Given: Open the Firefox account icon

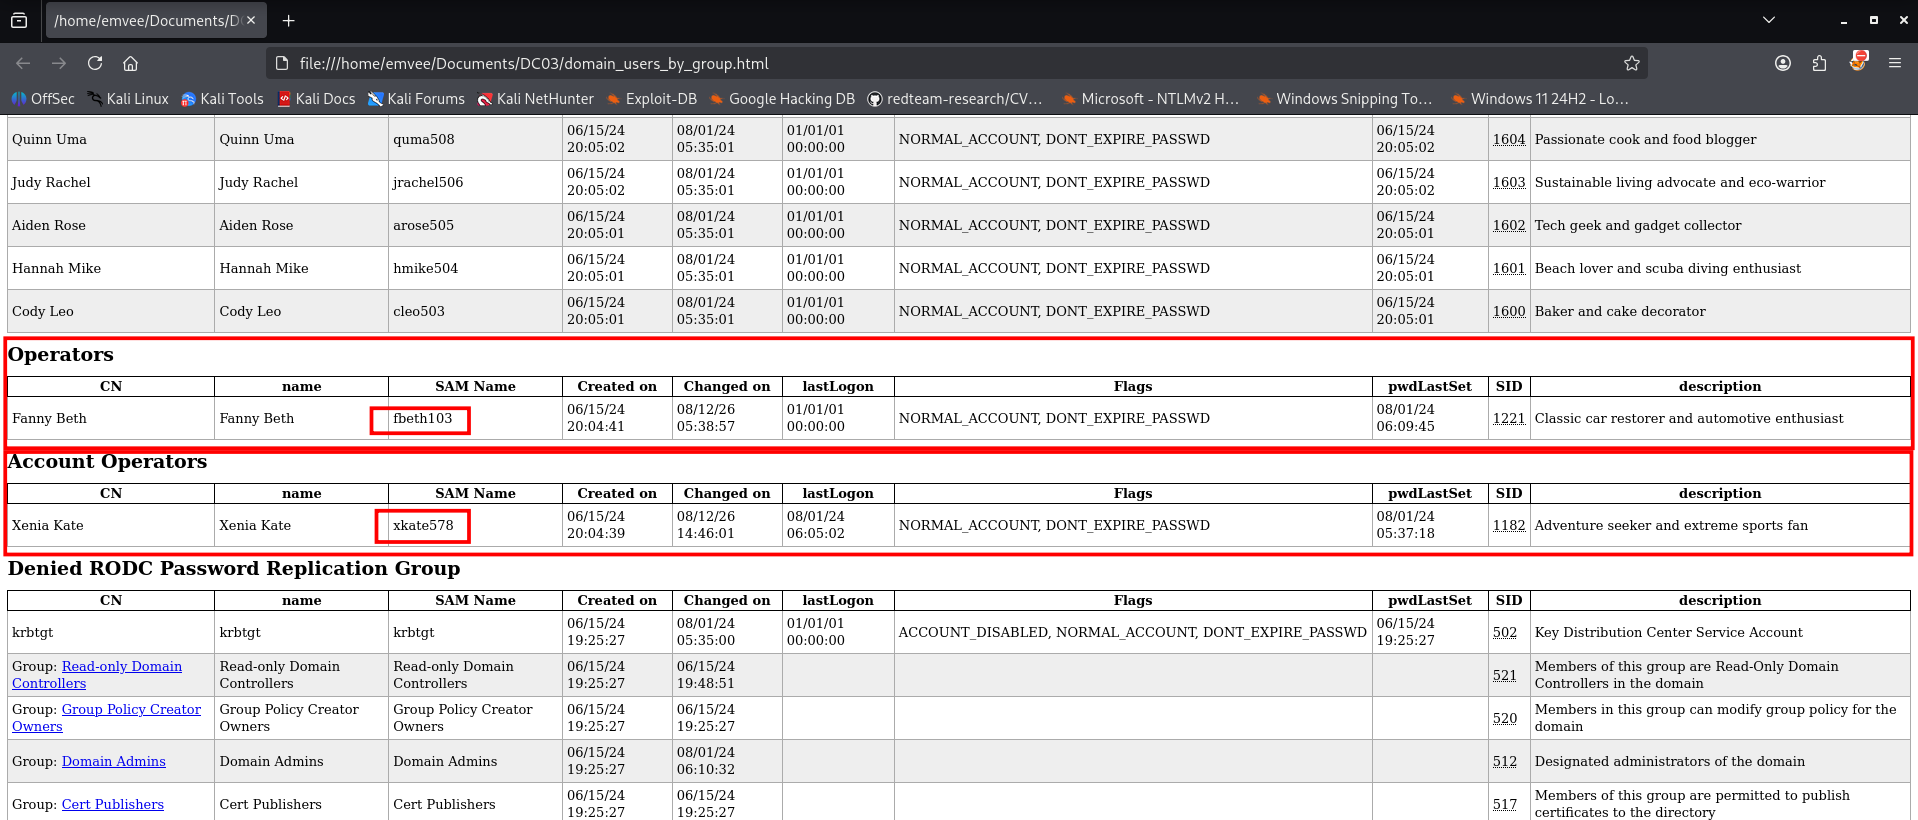Looking at the screenshot, I should point(1783,63).
